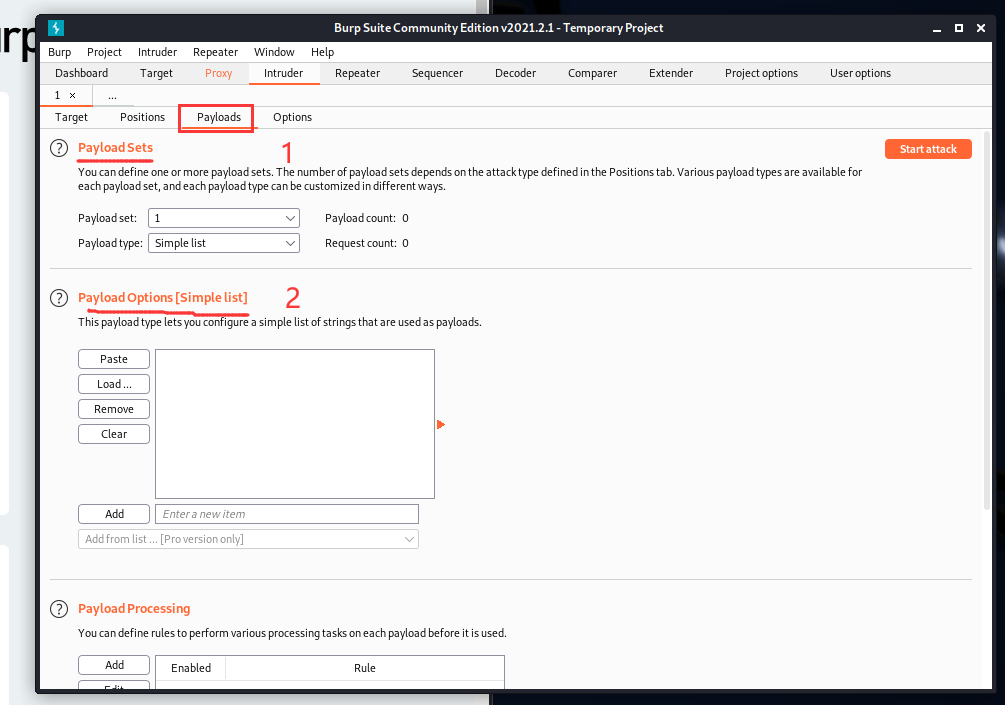This screenshot has width=1005, height=705.
Task: Open the Positions sub-tab
Action: (x=142, y=117)
